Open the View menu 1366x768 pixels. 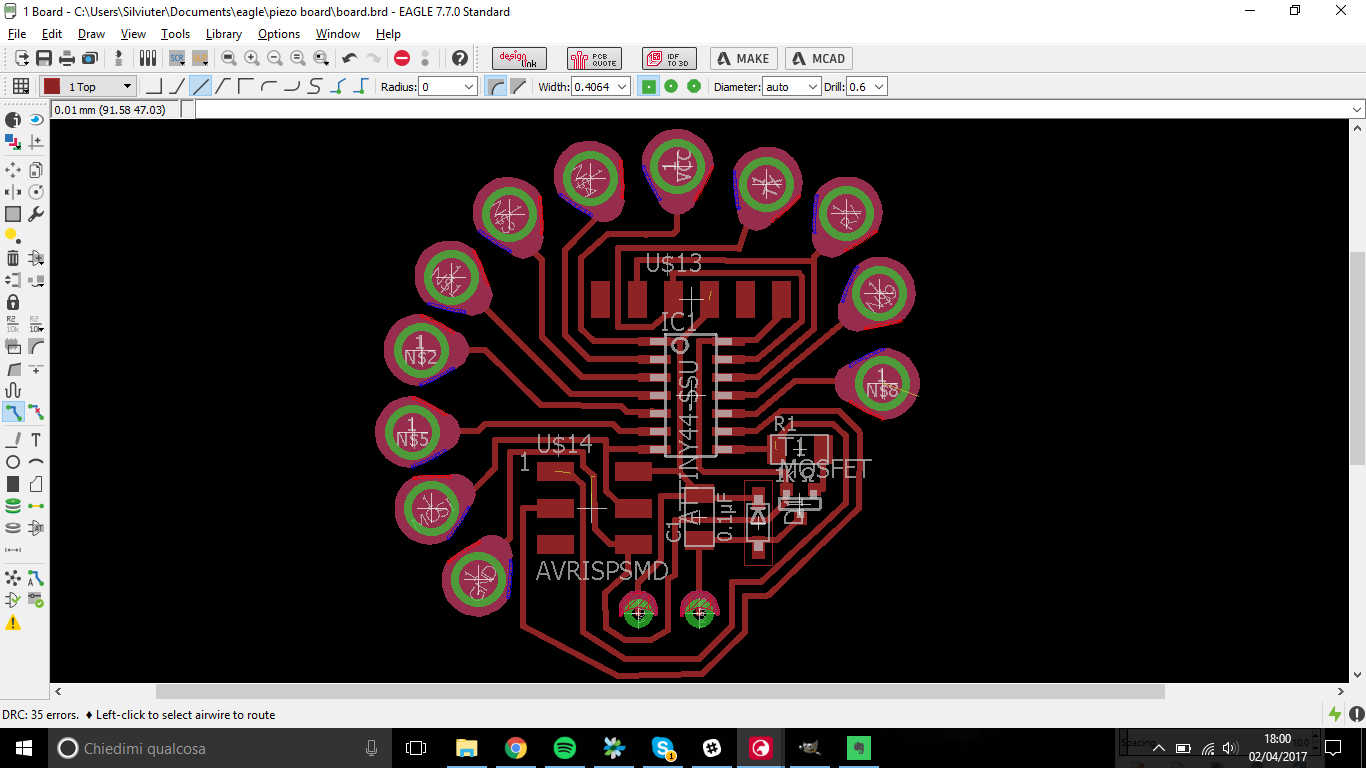(133, 34)
